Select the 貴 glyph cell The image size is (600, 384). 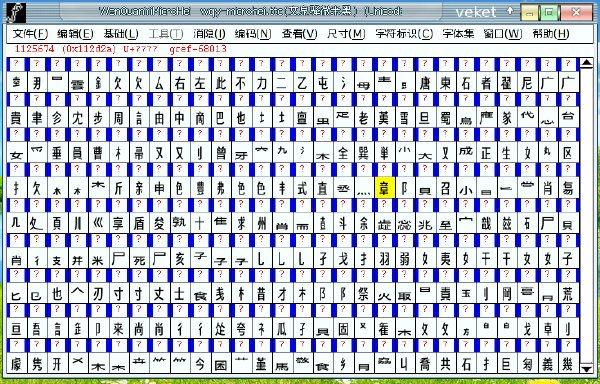pos(16,117)
